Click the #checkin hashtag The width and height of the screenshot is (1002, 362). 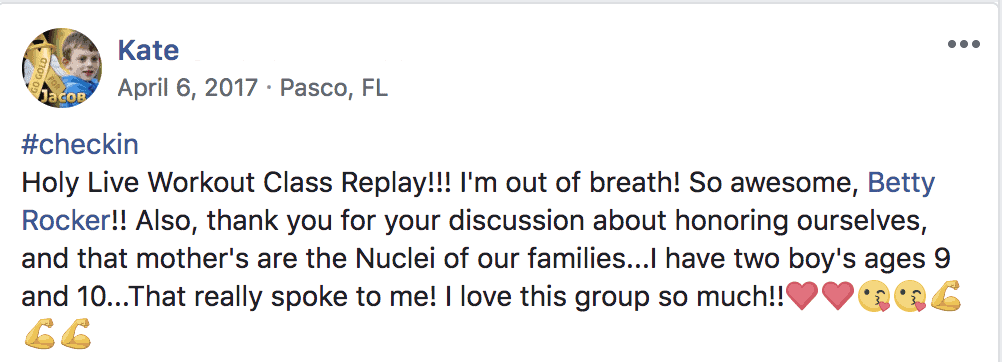80,146
